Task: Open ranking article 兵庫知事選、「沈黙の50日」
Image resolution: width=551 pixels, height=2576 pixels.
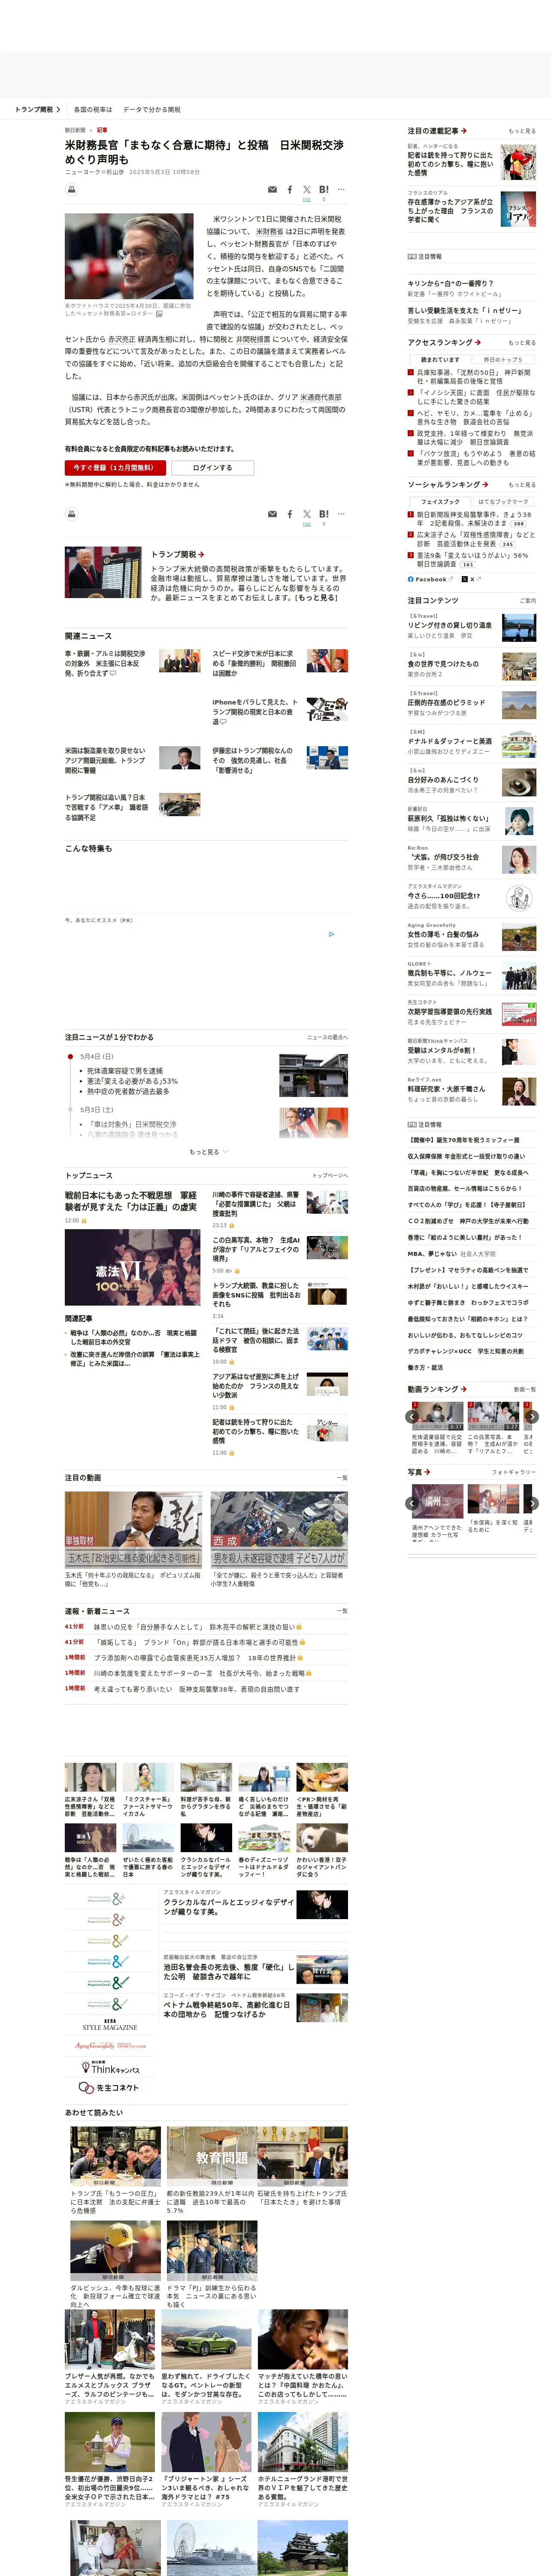Action: click(475, 376)
